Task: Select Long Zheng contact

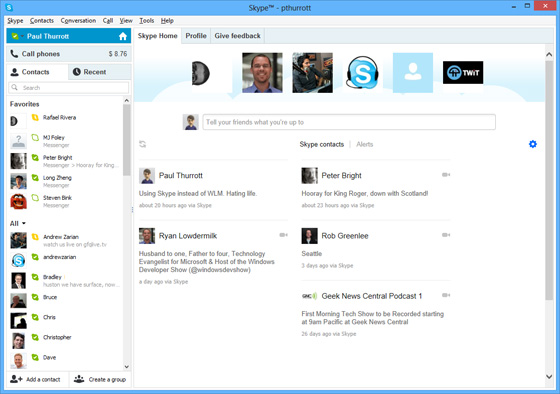Action: 66,181
